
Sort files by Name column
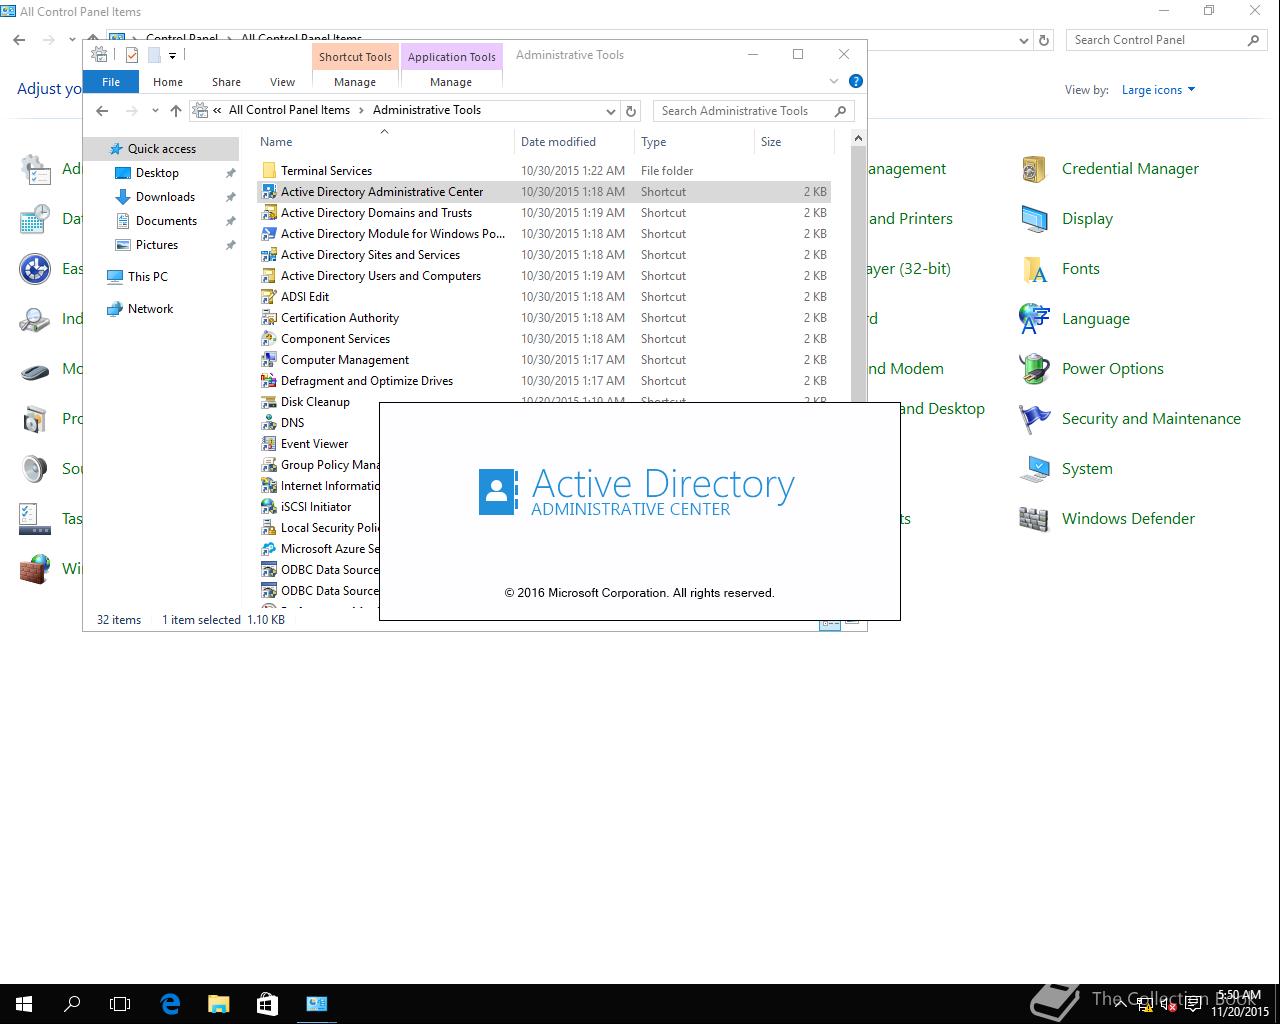click(385, 142)
